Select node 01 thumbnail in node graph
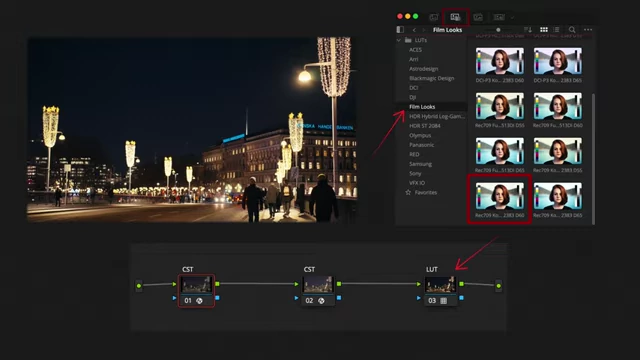 click(196, 284)
